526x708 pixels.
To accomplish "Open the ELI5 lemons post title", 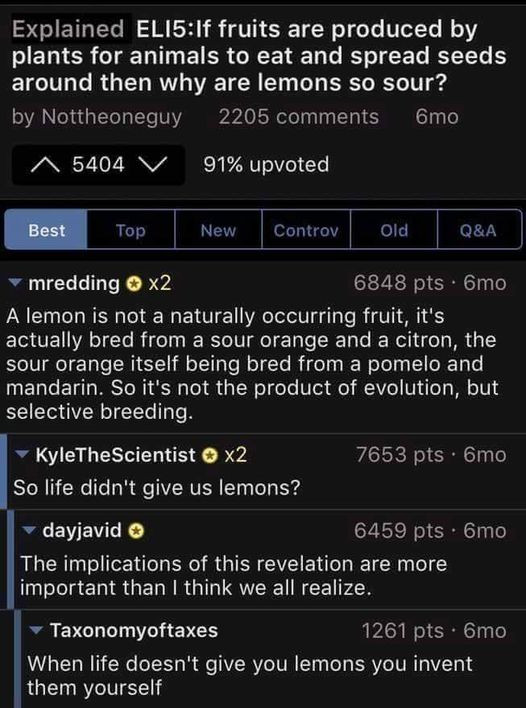I will 259,56.
